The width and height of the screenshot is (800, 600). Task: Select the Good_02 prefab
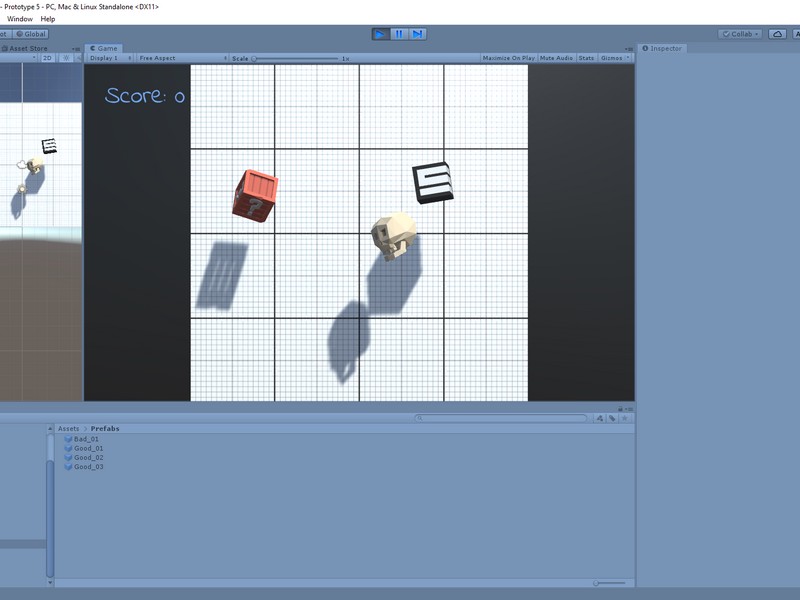88,458
